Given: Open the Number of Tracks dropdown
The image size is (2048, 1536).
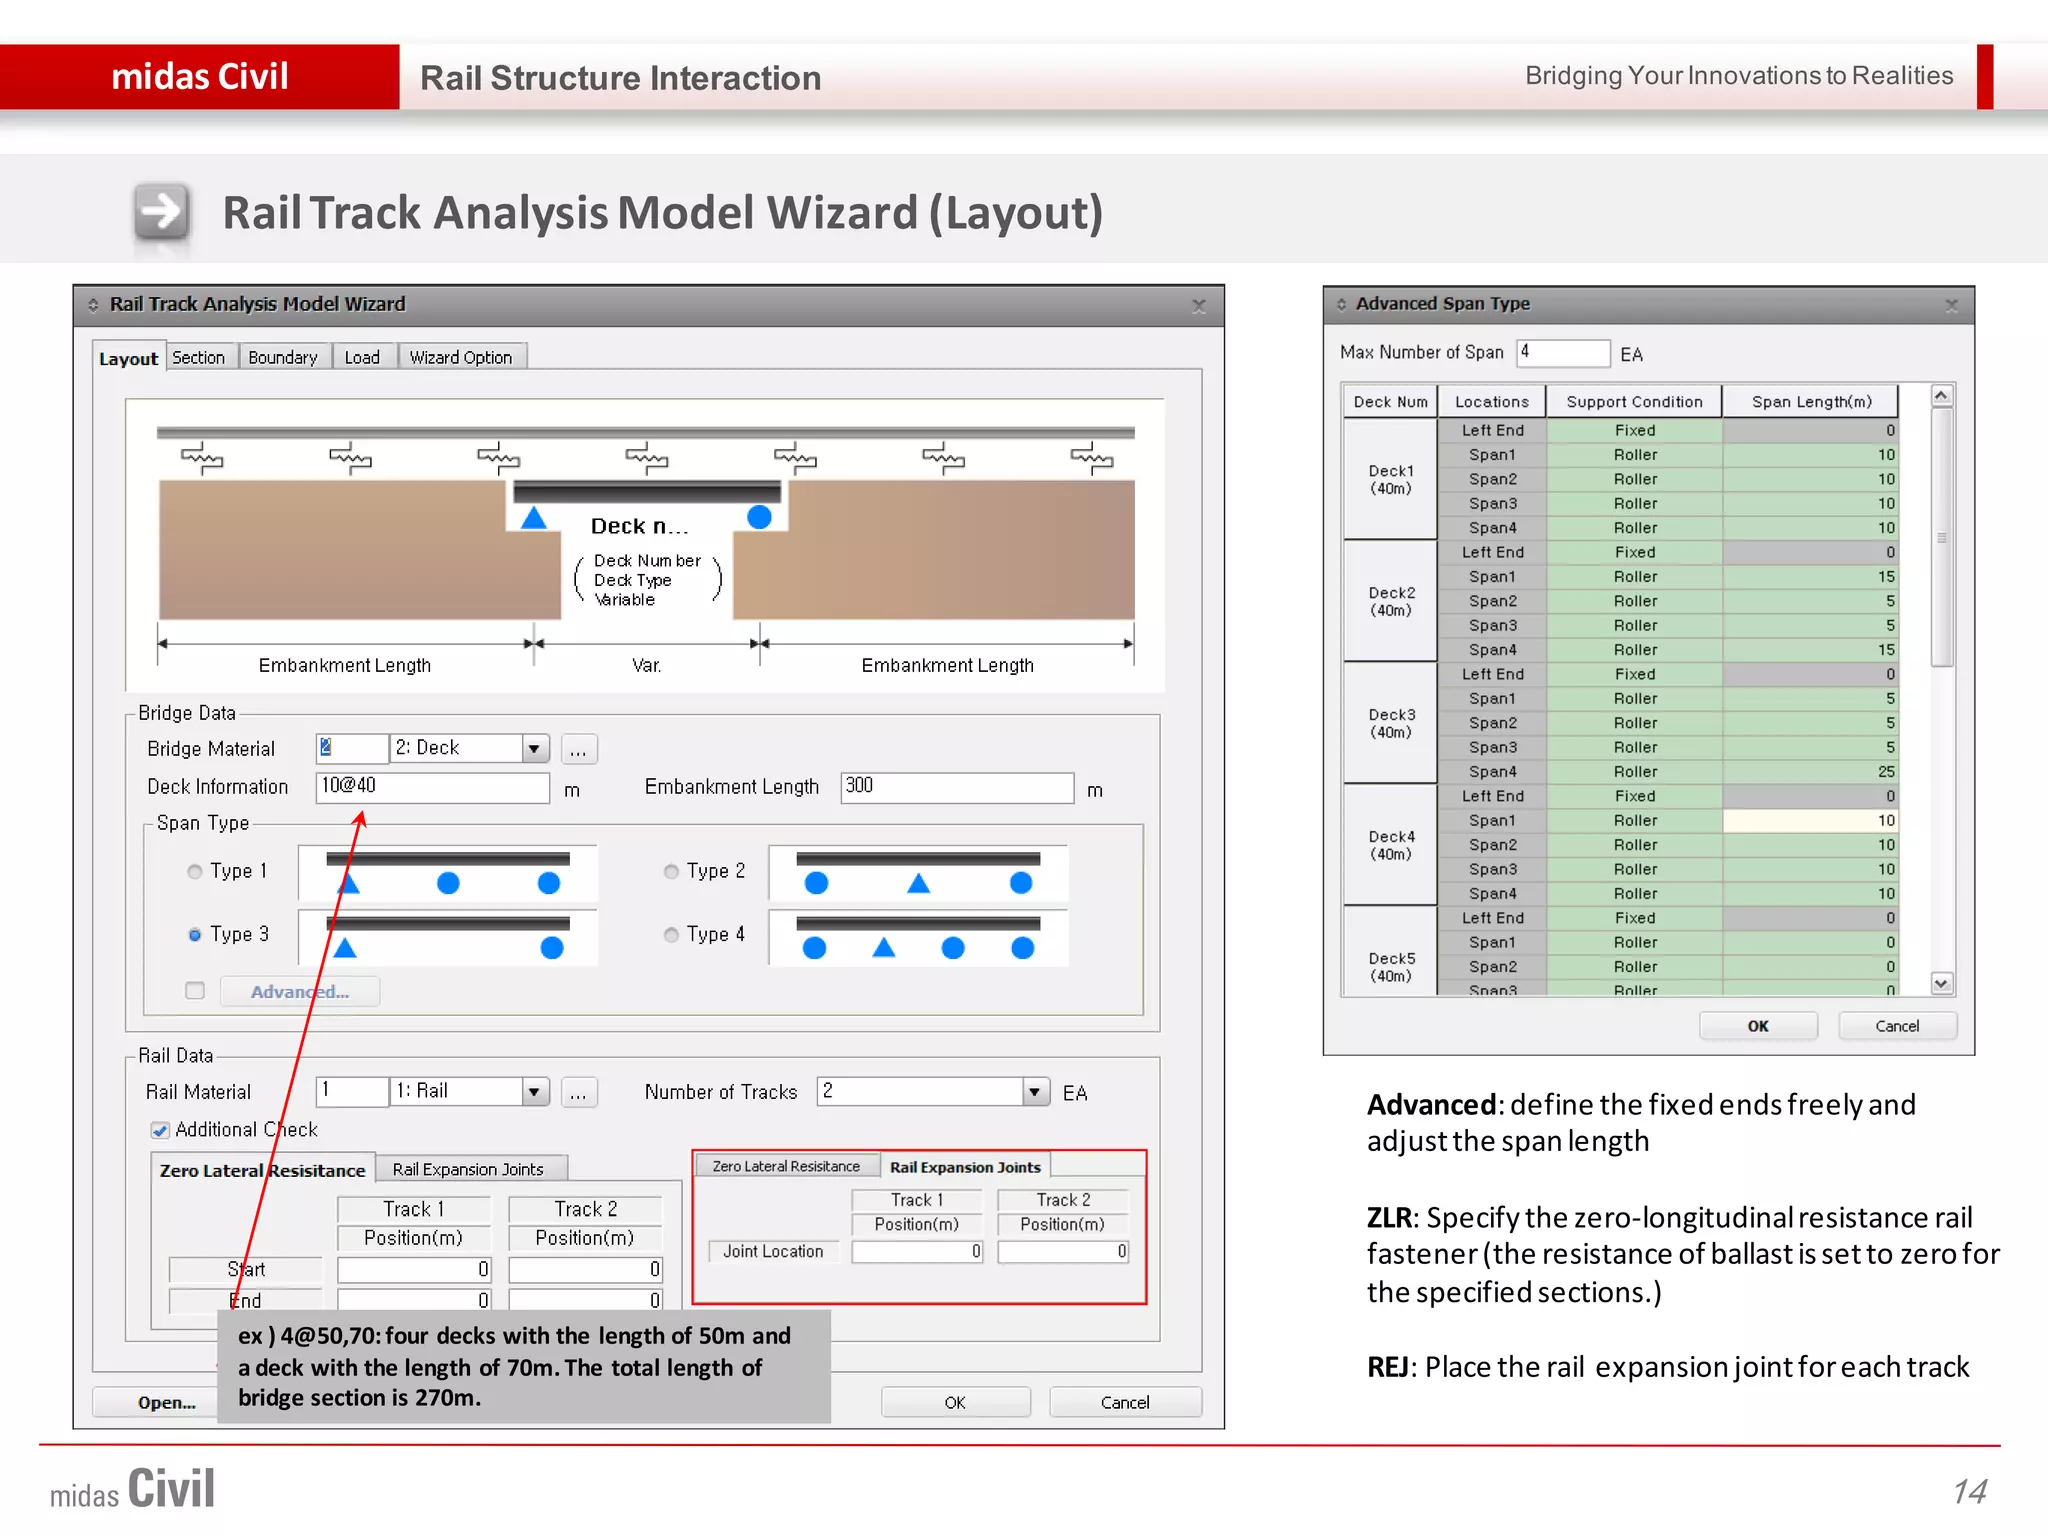Looking at the screenshot, I should 1035,1092.
